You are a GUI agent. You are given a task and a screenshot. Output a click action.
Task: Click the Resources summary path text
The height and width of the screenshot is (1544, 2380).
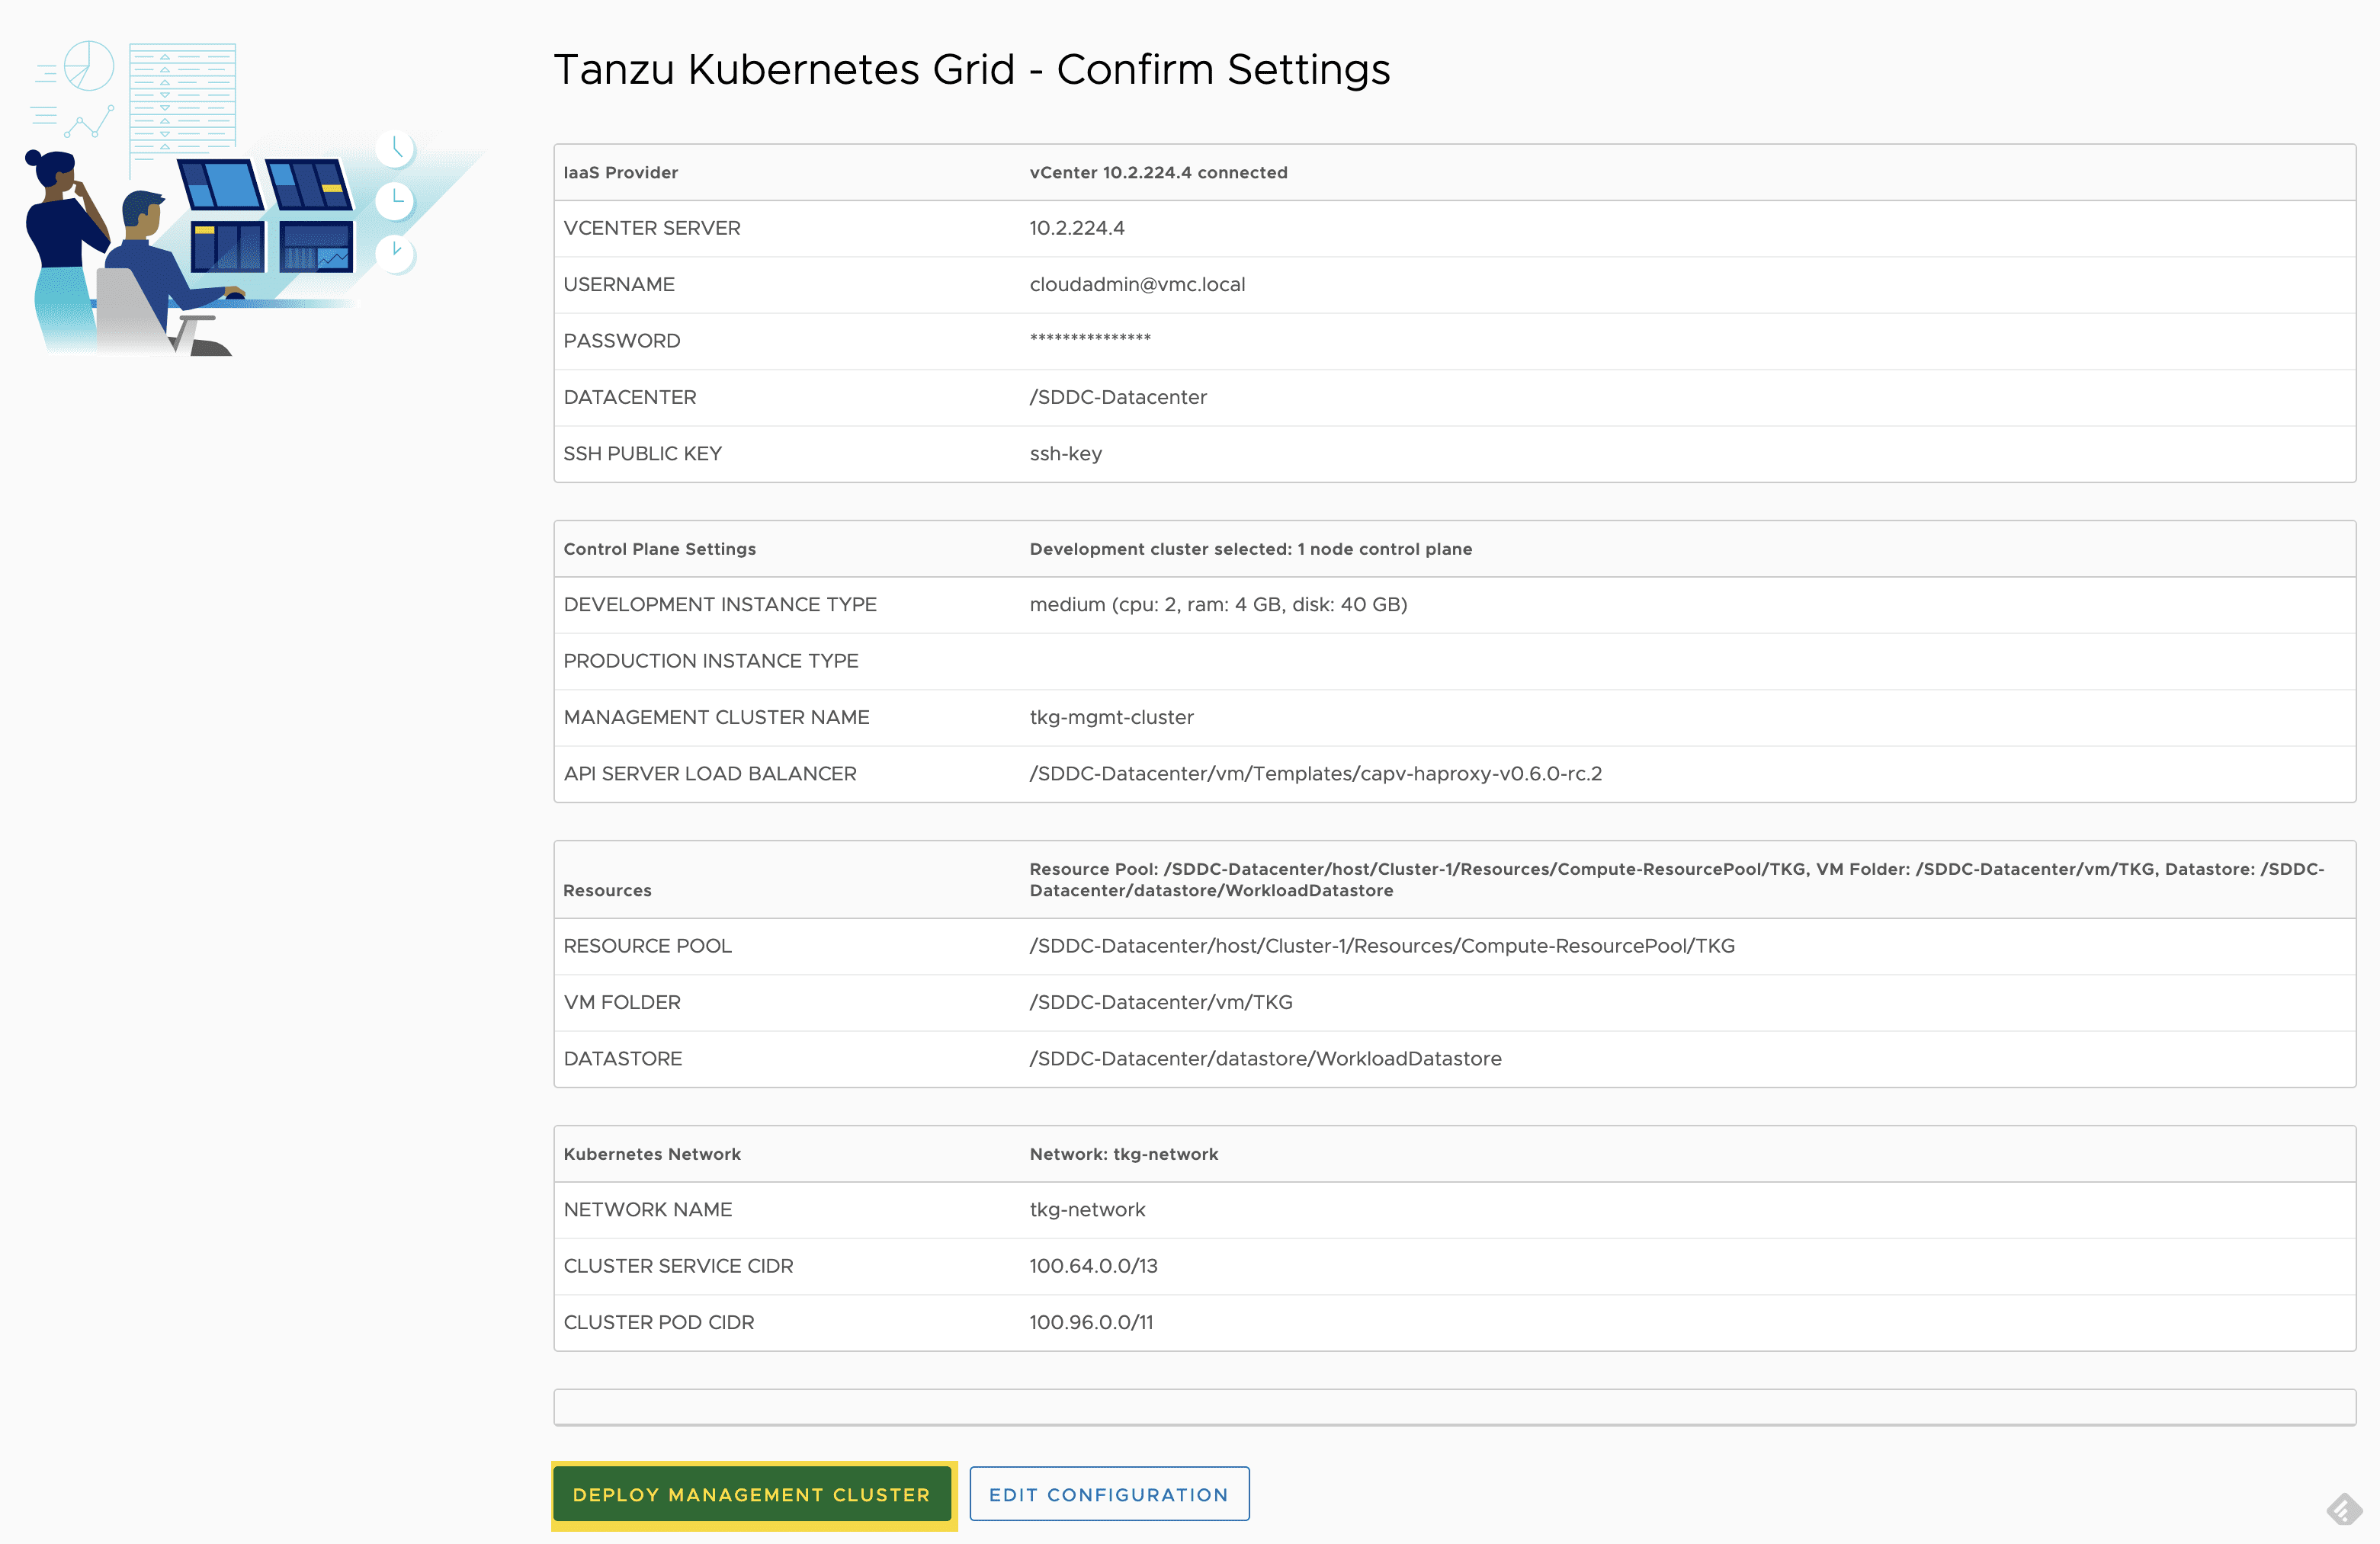[1677, 879]
